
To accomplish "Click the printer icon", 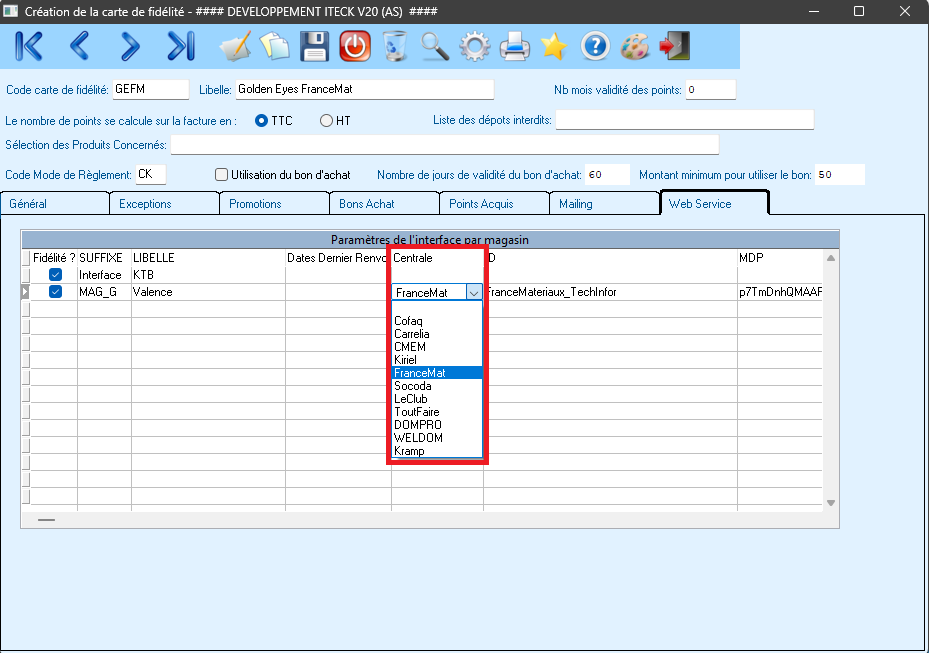I will click(514, 46).
